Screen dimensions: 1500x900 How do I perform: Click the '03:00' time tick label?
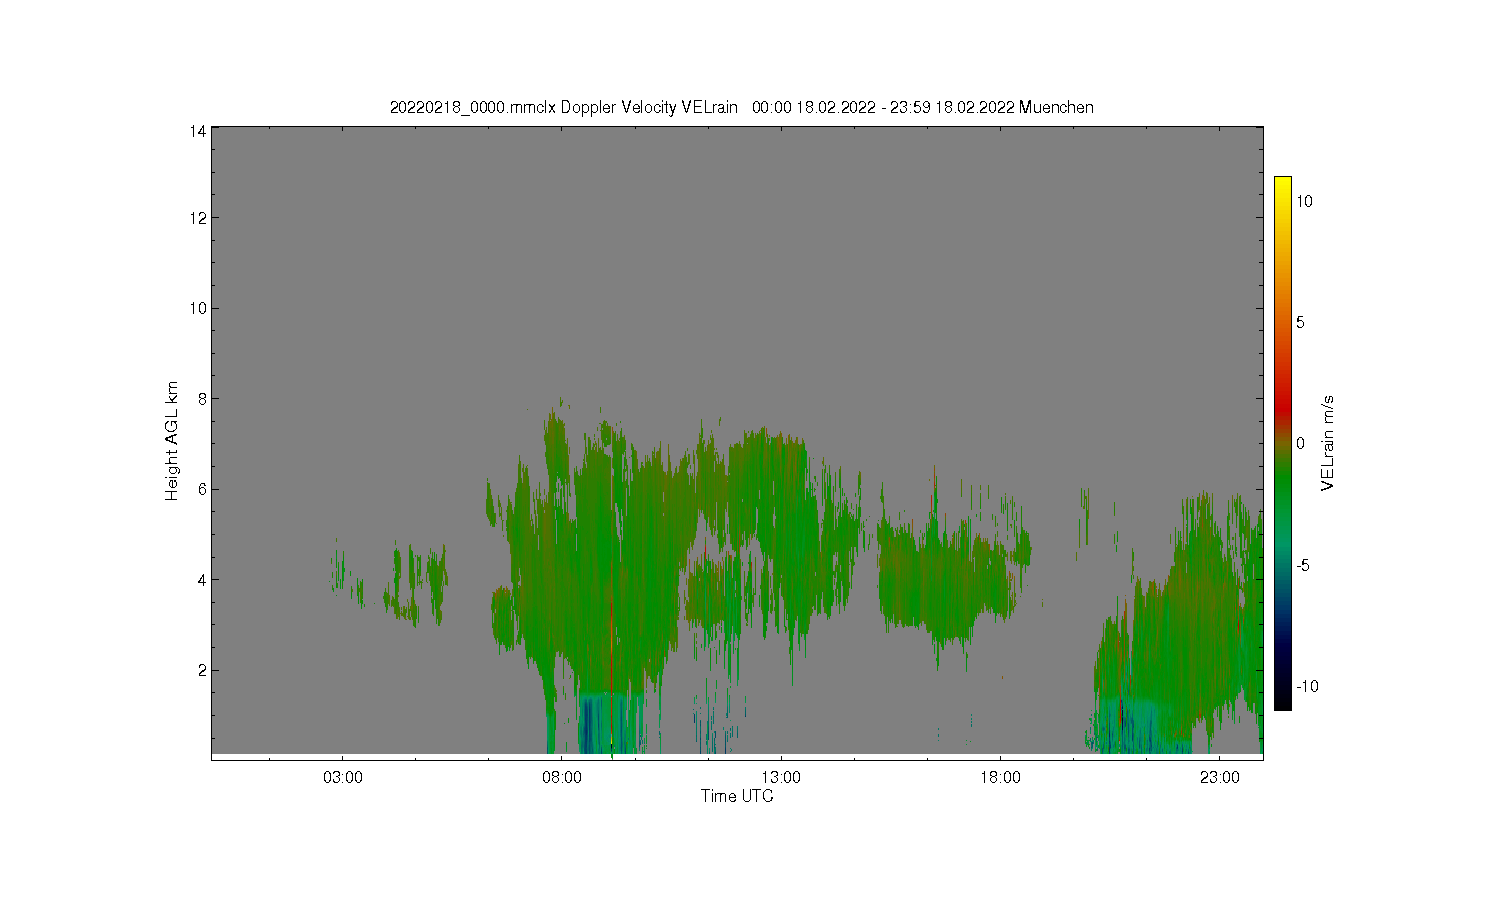pyautogui.click(x=342, y=777)
